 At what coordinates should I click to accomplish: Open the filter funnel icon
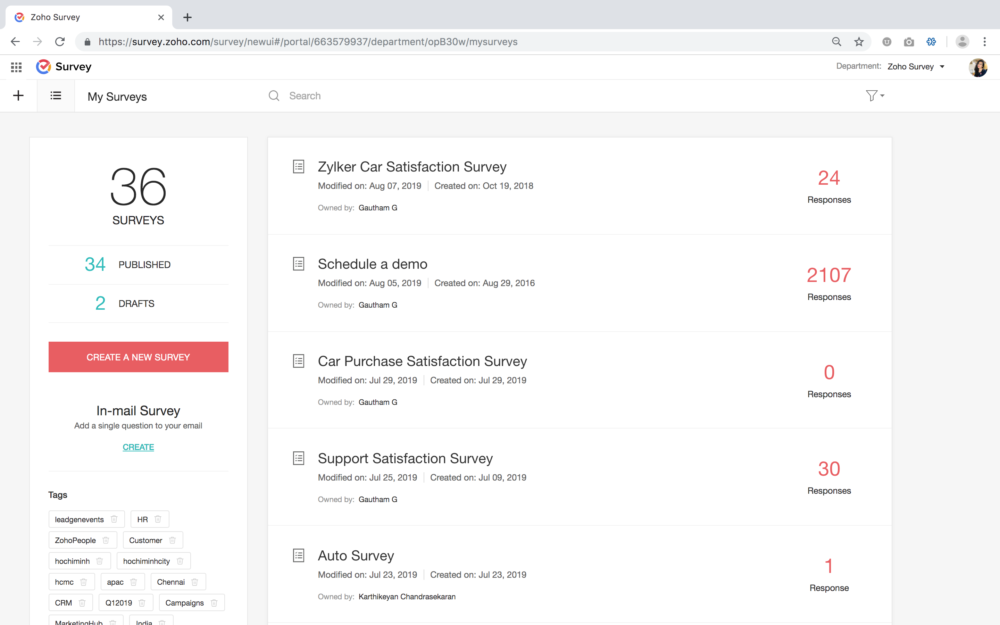pos(871,95)
